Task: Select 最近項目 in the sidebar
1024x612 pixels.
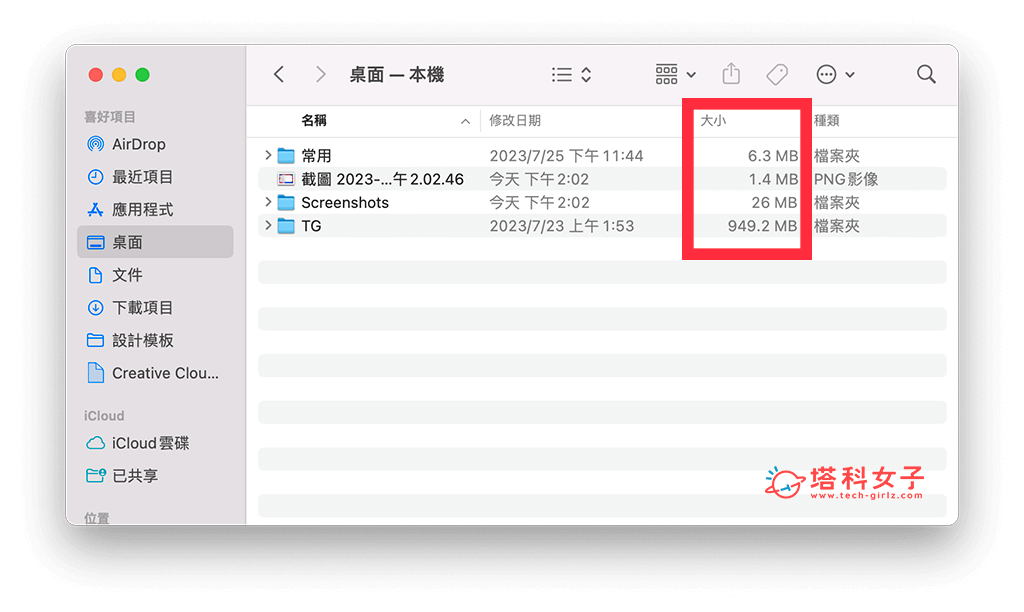Action: click(155, 176)
